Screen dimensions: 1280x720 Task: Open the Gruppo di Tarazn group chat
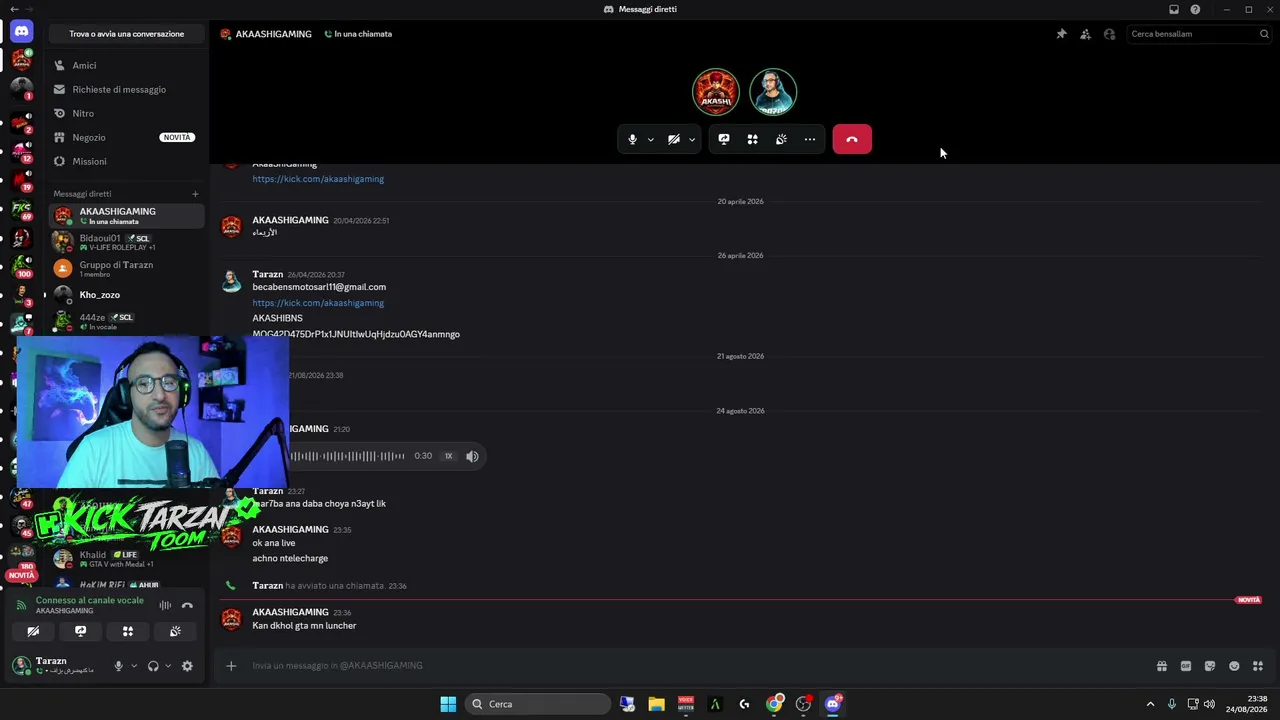126,268
